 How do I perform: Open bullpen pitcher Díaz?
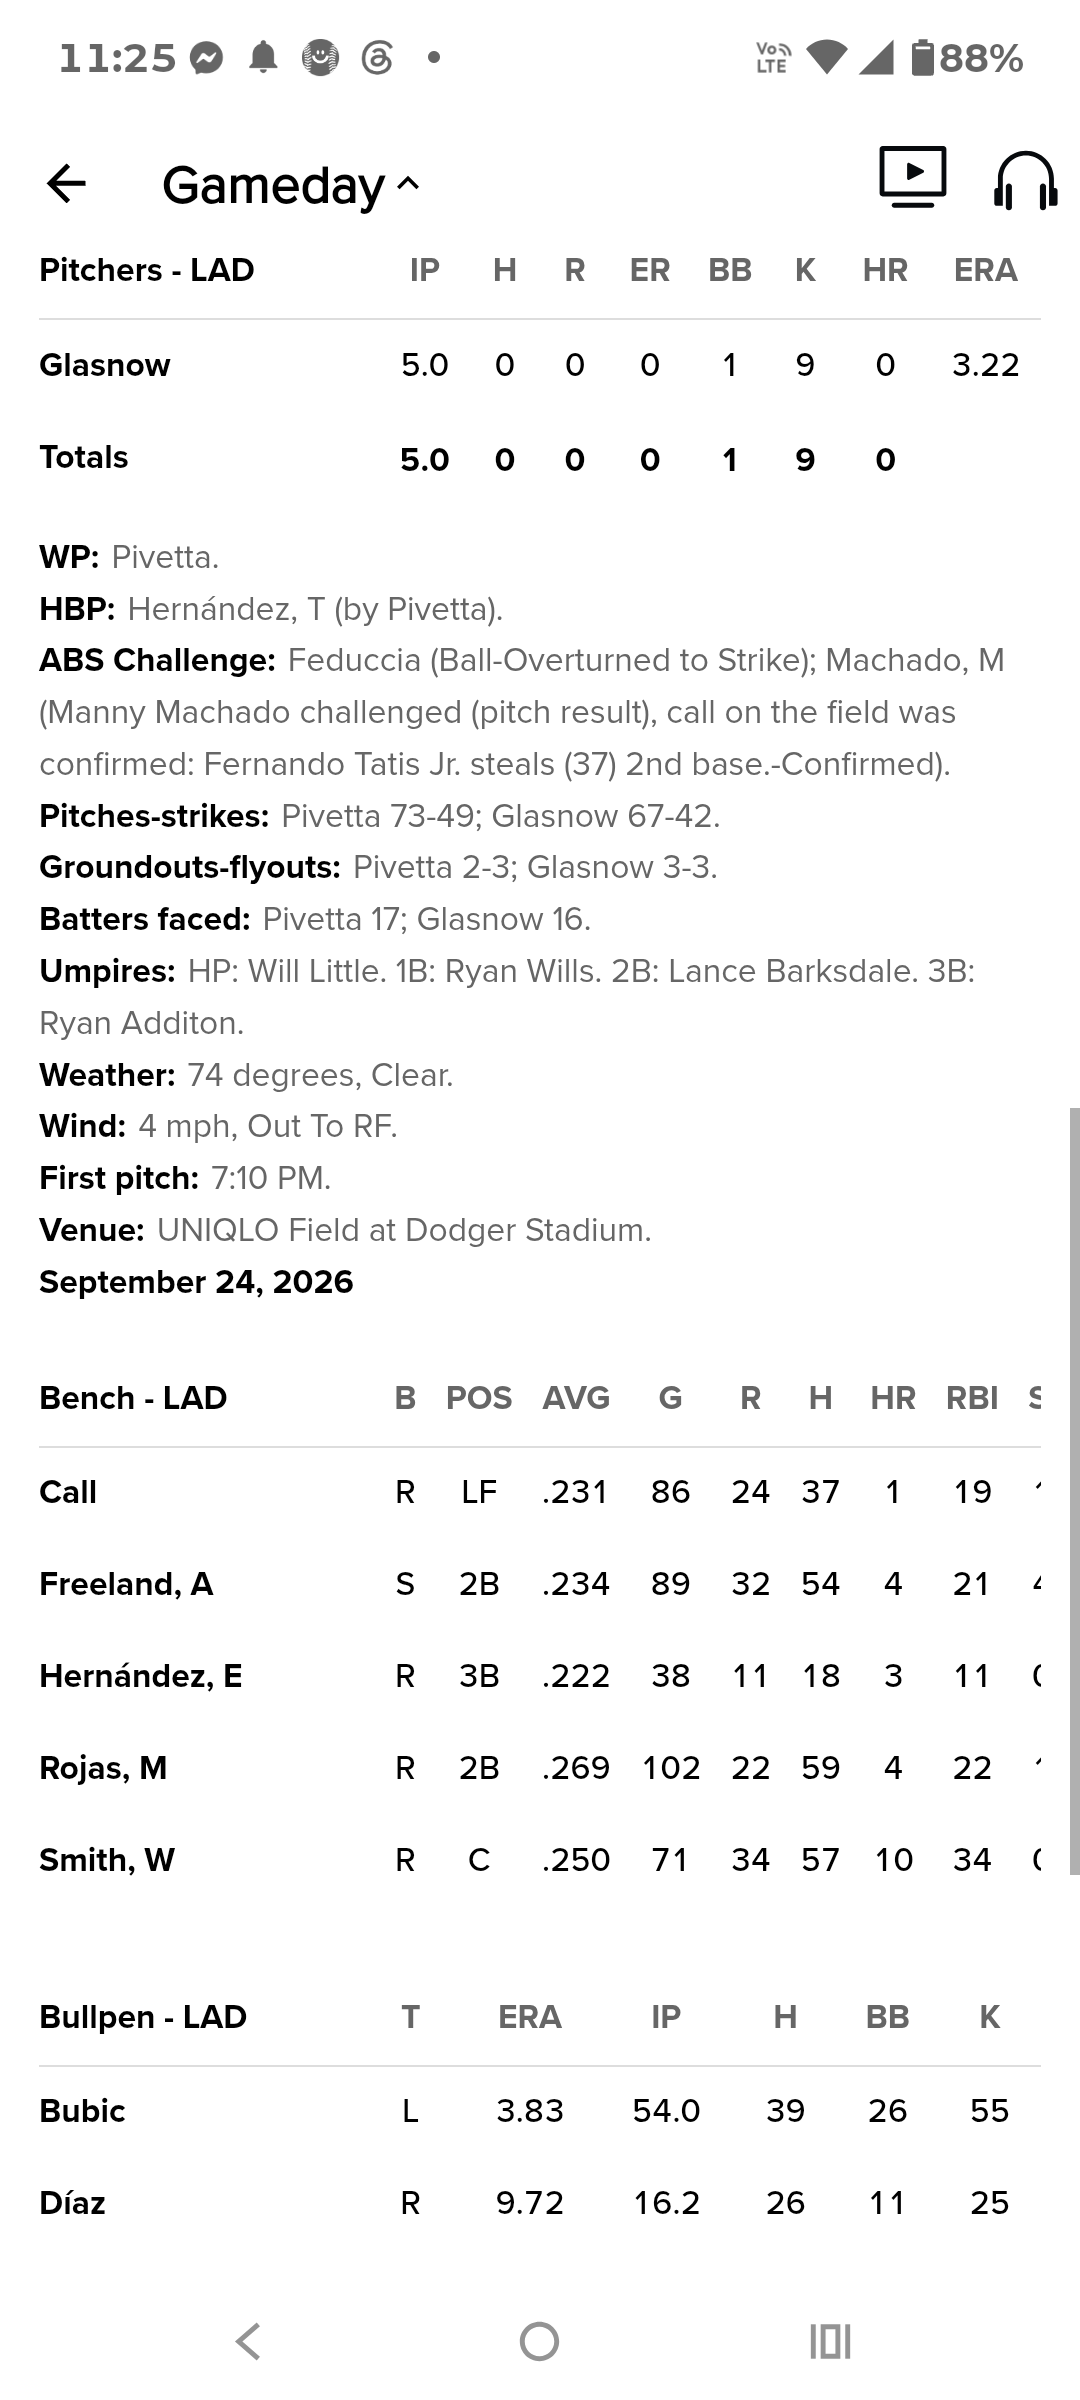pos(540,2203)
